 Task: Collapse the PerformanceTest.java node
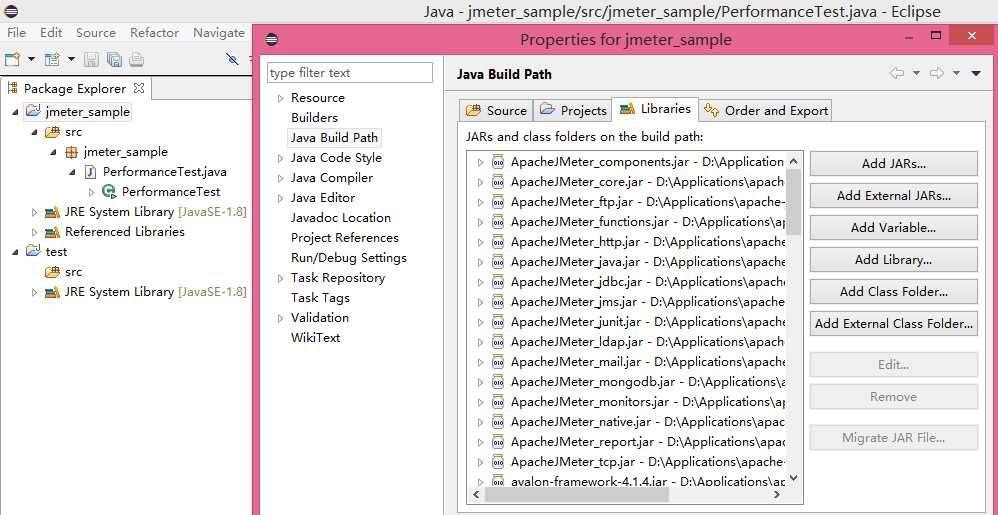pyautogui.click(x=73, y=173)
